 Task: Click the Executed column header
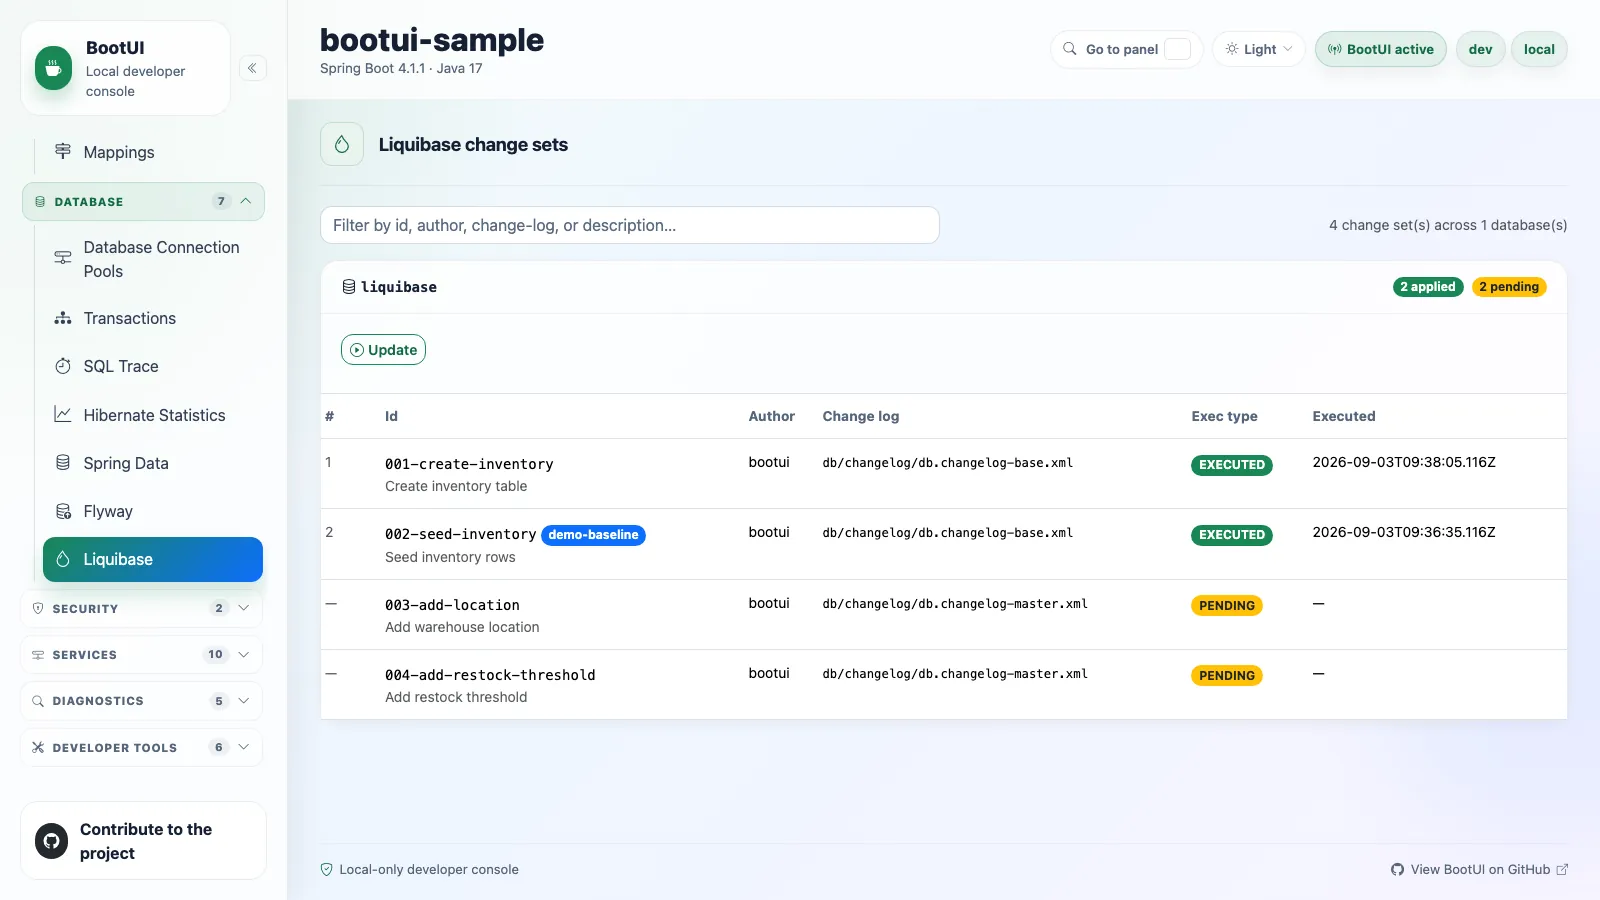(x=1344, y=416)
